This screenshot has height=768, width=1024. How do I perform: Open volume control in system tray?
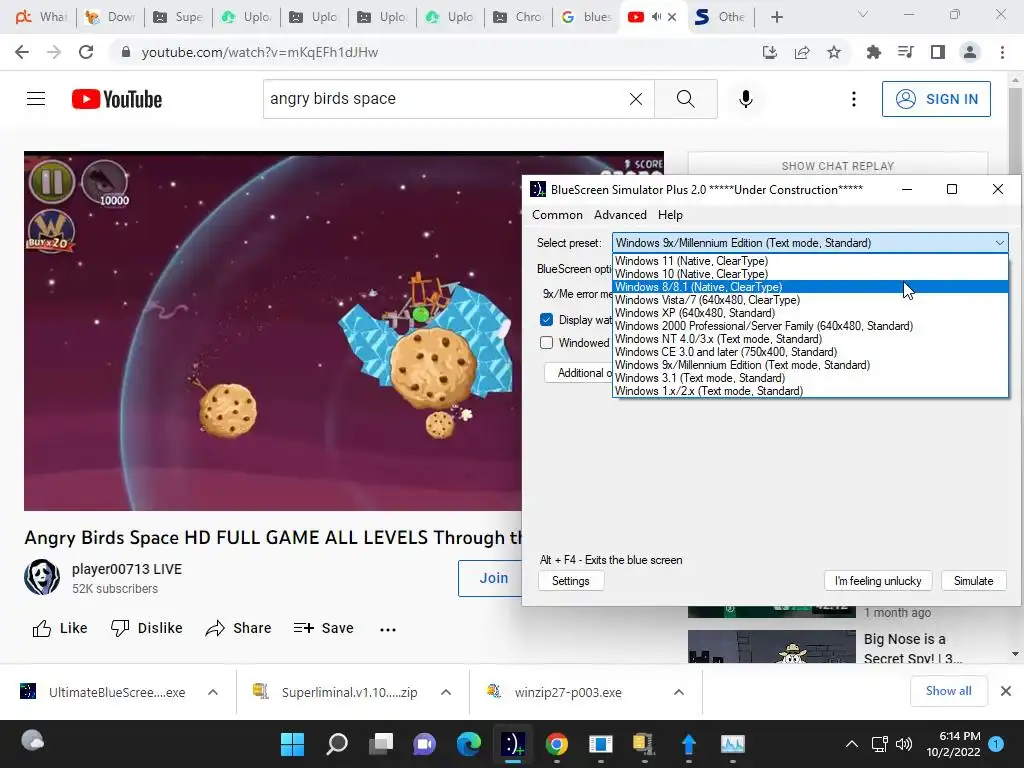click(x=904, y=744)
